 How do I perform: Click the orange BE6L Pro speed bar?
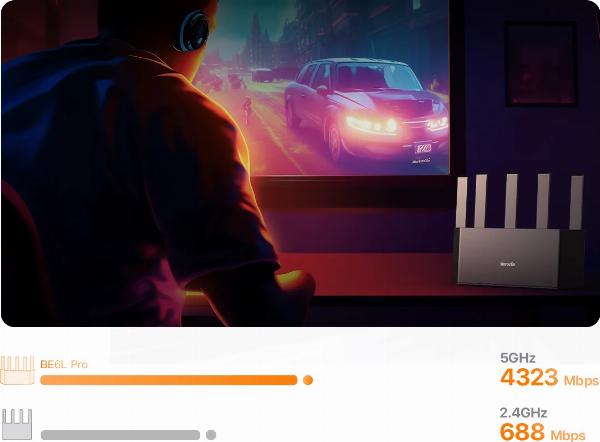coord(169,380)
